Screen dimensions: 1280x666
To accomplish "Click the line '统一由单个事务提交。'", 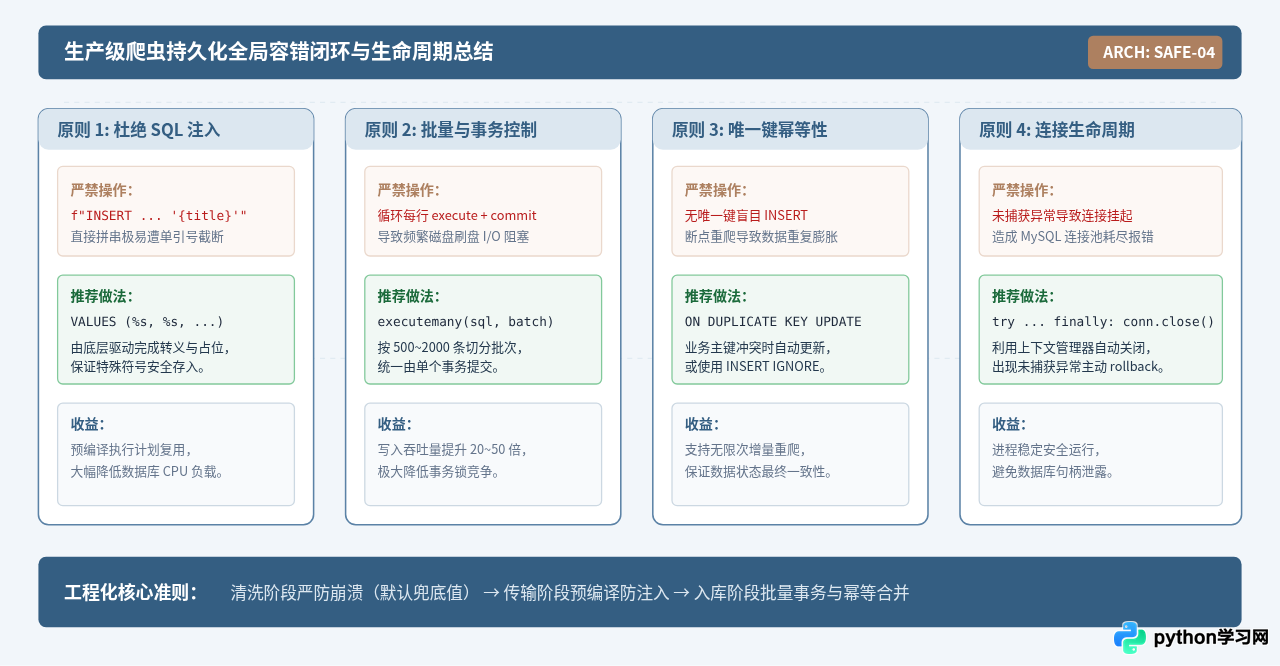I will (x=439, y=367).
